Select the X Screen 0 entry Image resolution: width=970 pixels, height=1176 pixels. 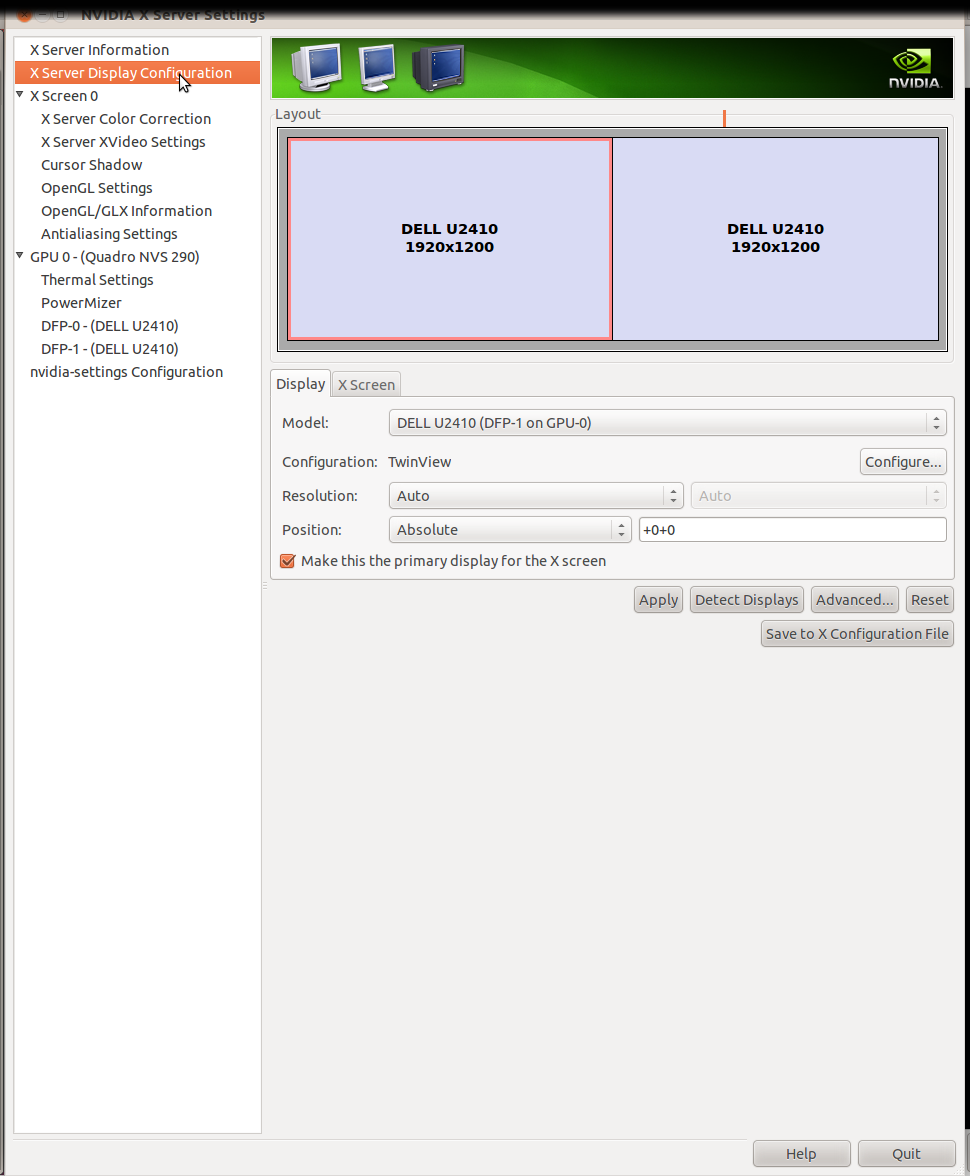pos(64,96)
